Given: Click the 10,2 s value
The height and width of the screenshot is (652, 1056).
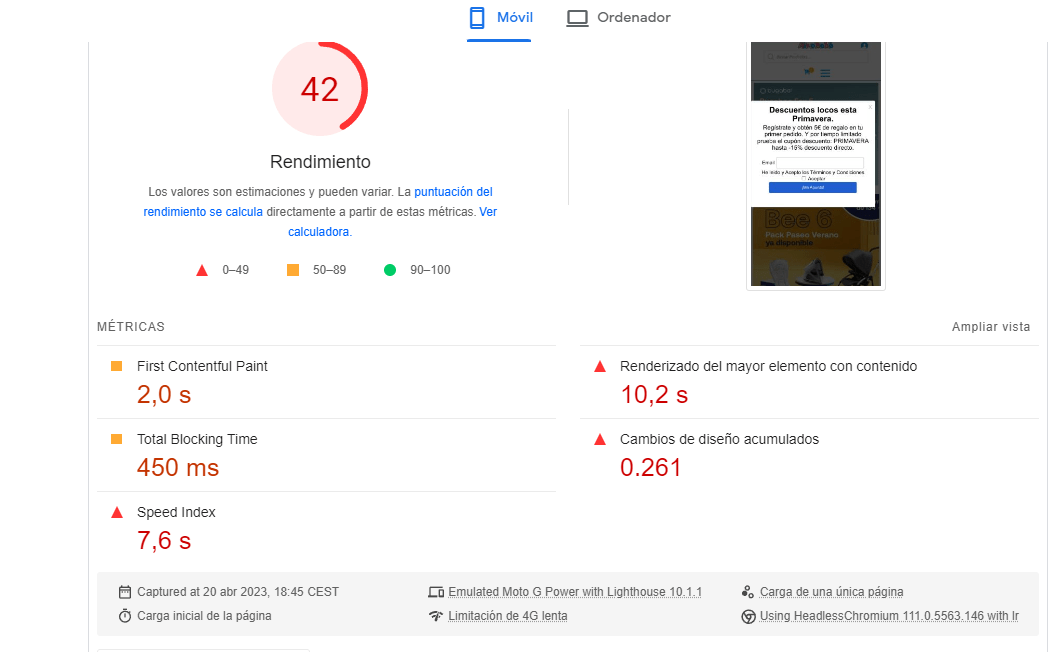Looking at the screenshot, I should tap(654, 395).
